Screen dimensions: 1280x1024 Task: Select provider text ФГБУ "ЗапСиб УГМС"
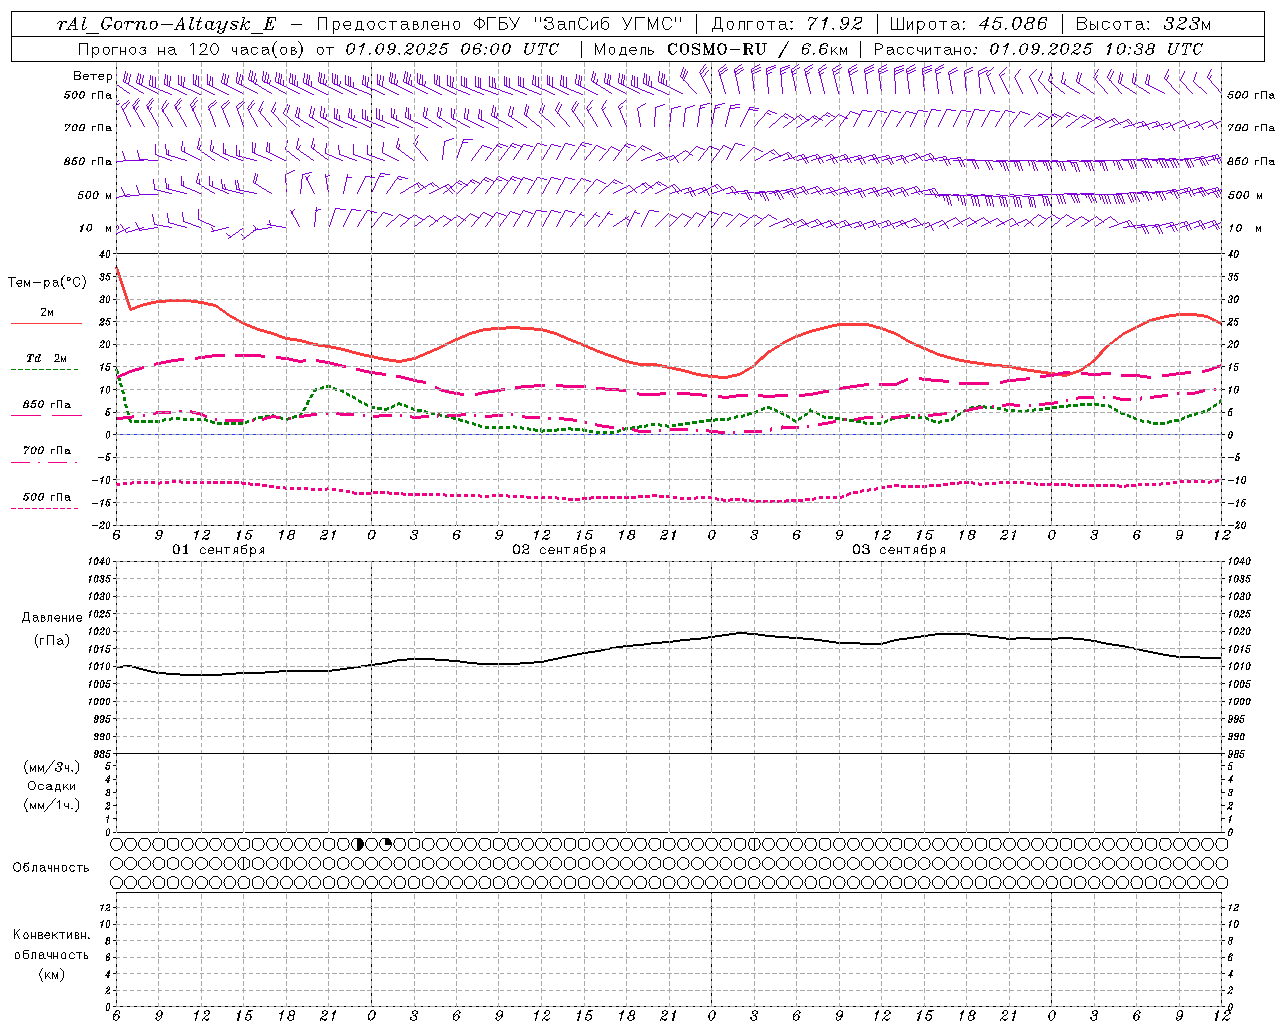576,24
